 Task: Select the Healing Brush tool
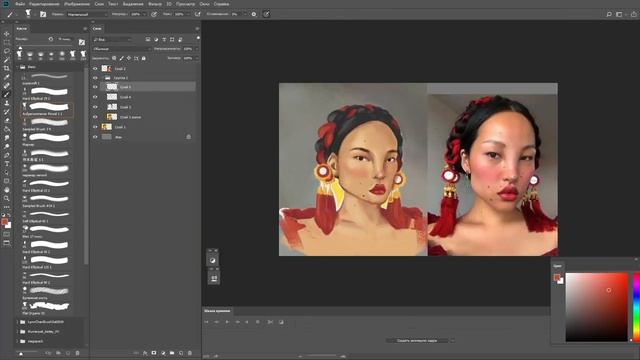(7, 86)
